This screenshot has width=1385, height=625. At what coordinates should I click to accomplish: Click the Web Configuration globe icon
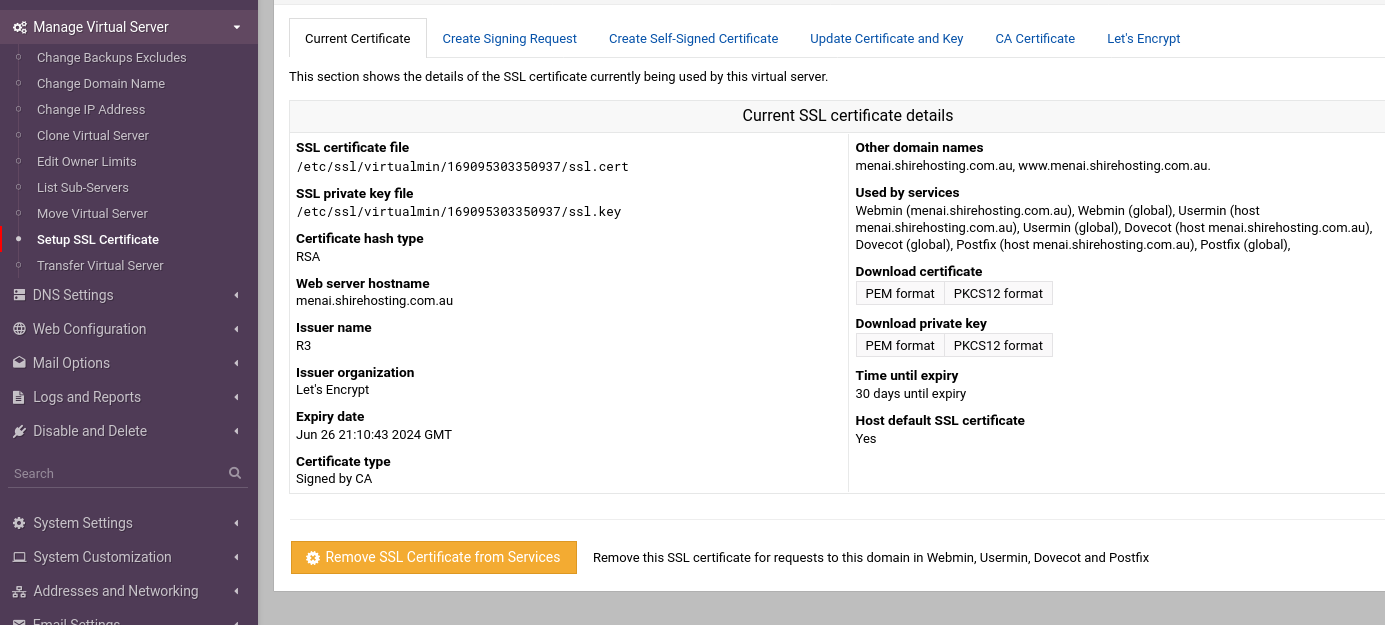coord(19,329)
